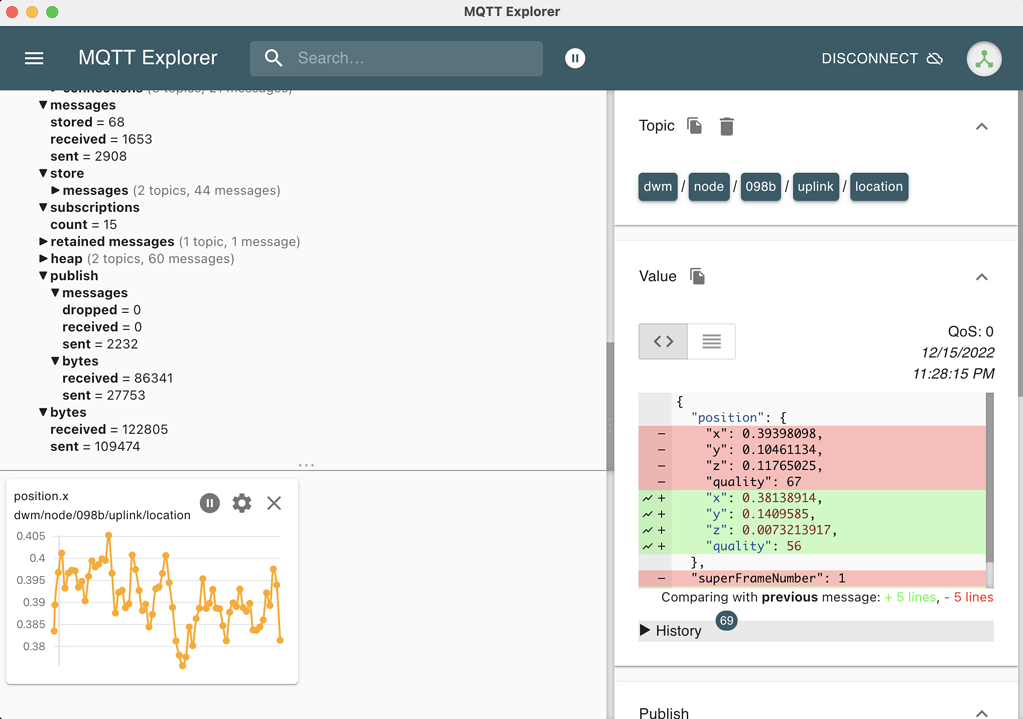Click the user profile avatar icon
Image resolution: width=1023 pixels, height=719 pixels.
click(x=984, y=59)
